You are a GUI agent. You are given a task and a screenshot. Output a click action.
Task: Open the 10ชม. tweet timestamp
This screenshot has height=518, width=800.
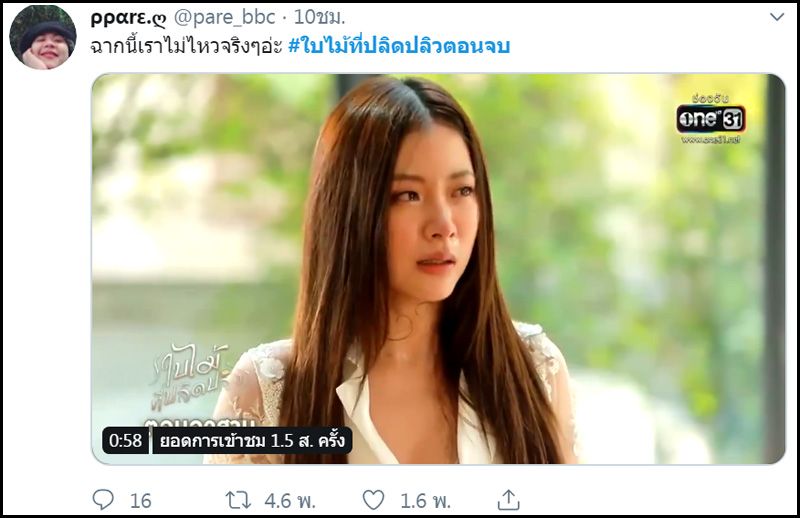(319, 17)
